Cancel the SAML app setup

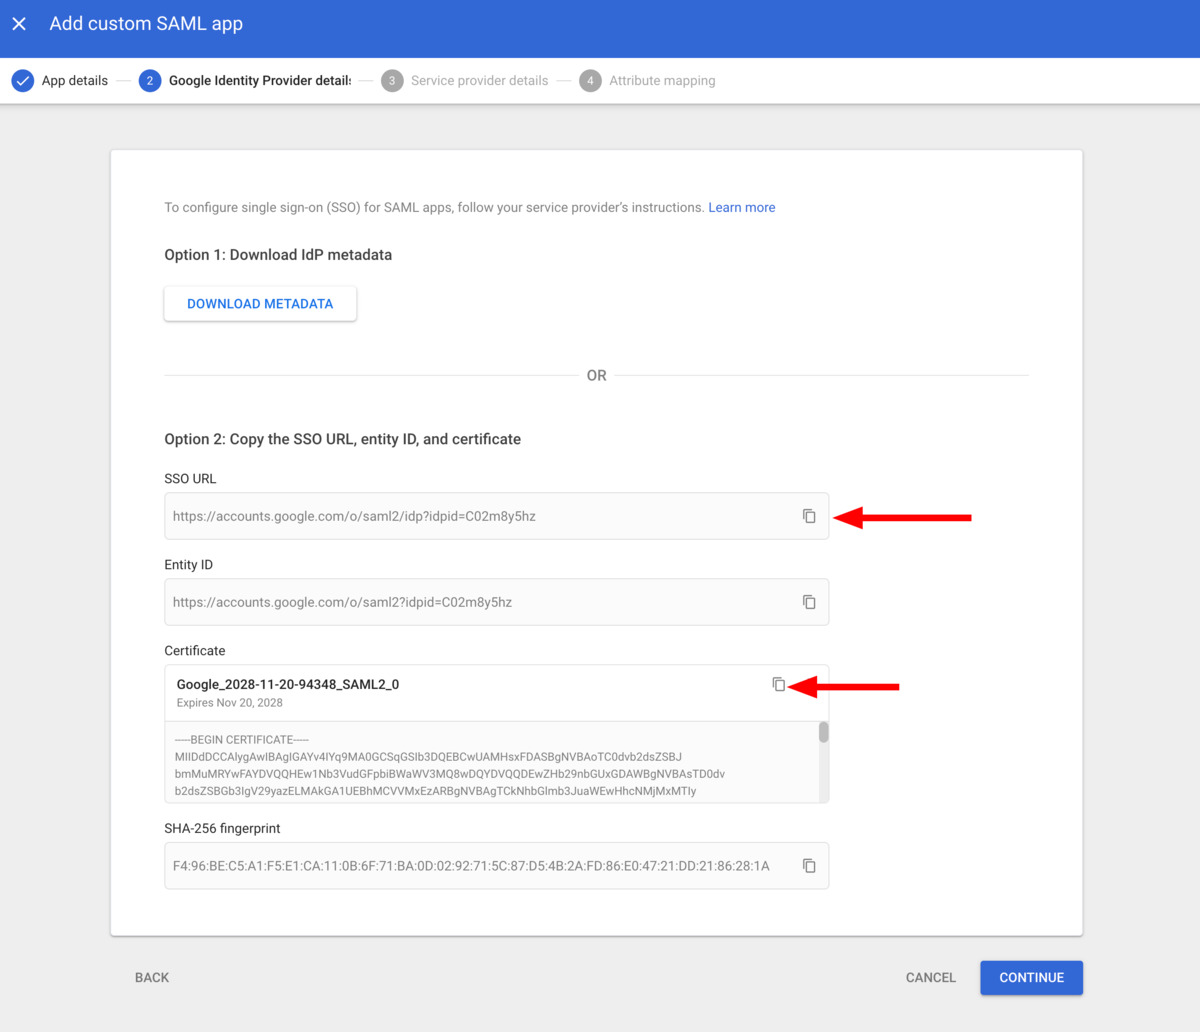click(x=930, y=978)
